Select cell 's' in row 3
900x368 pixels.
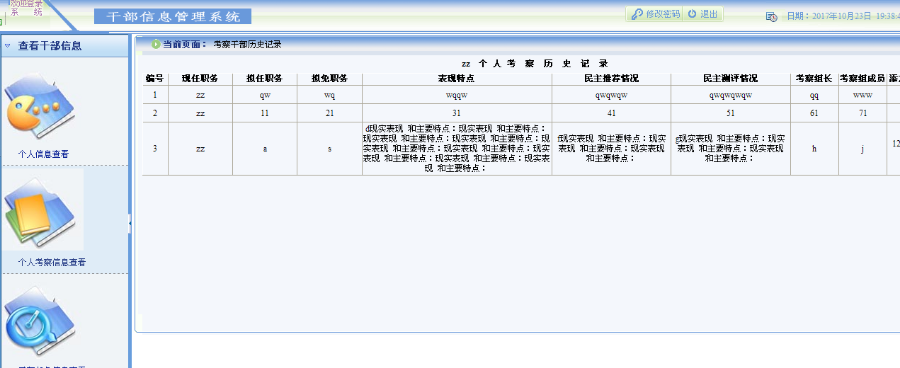pyautogui.click(x=329, y=149)
